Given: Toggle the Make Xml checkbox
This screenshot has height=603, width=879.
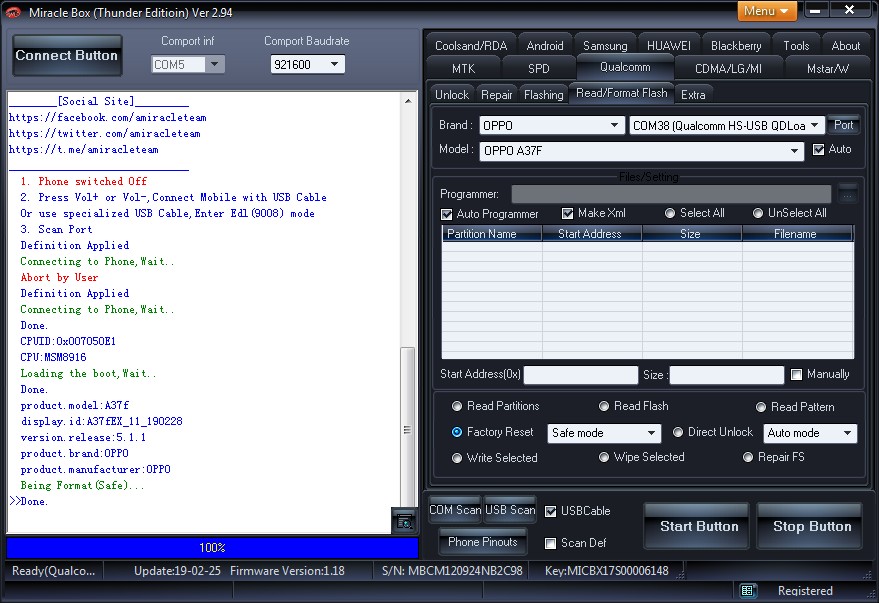Looking at the screenshot, I should pos(567,214).
